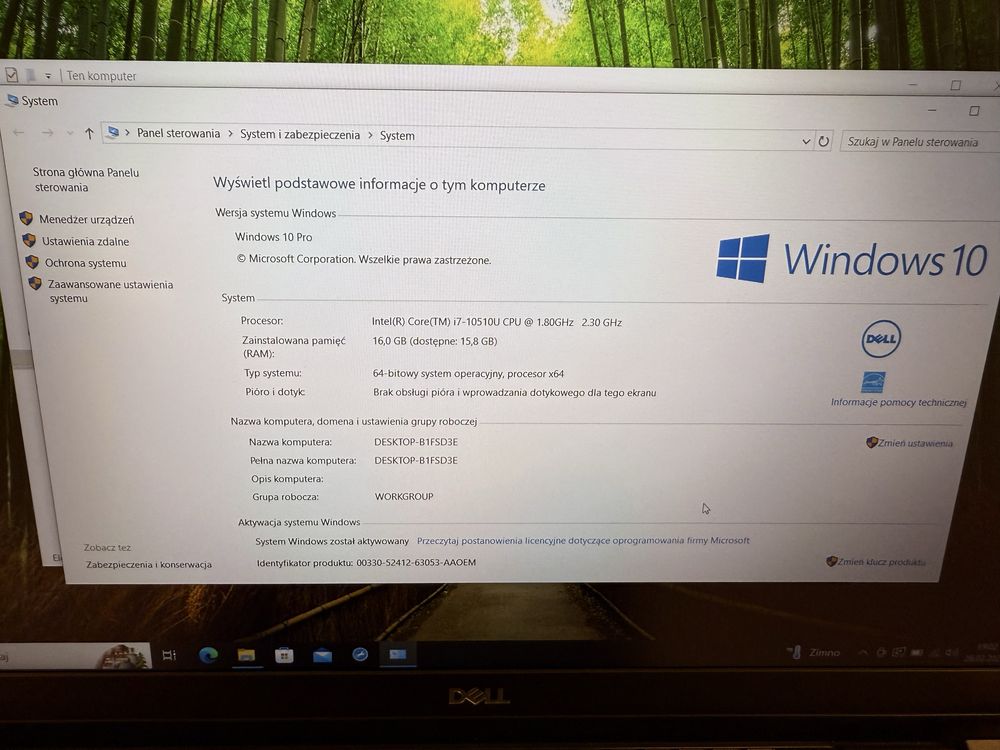Screen dimensions: 1000x750
Task: Open Mail app from taskbar
Action: [322, 655]
